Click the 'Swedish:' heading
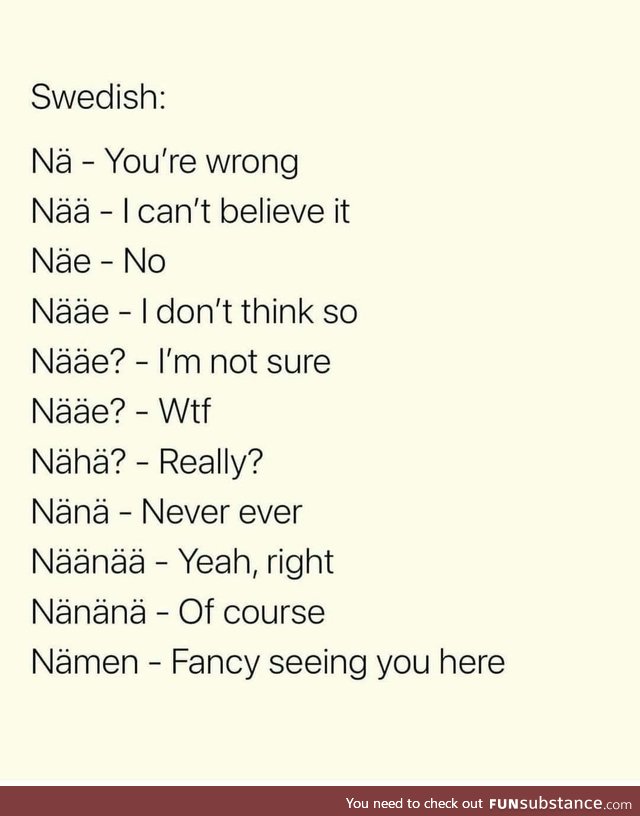Viewport: 640px width, 816px height. tap(98, 97)
